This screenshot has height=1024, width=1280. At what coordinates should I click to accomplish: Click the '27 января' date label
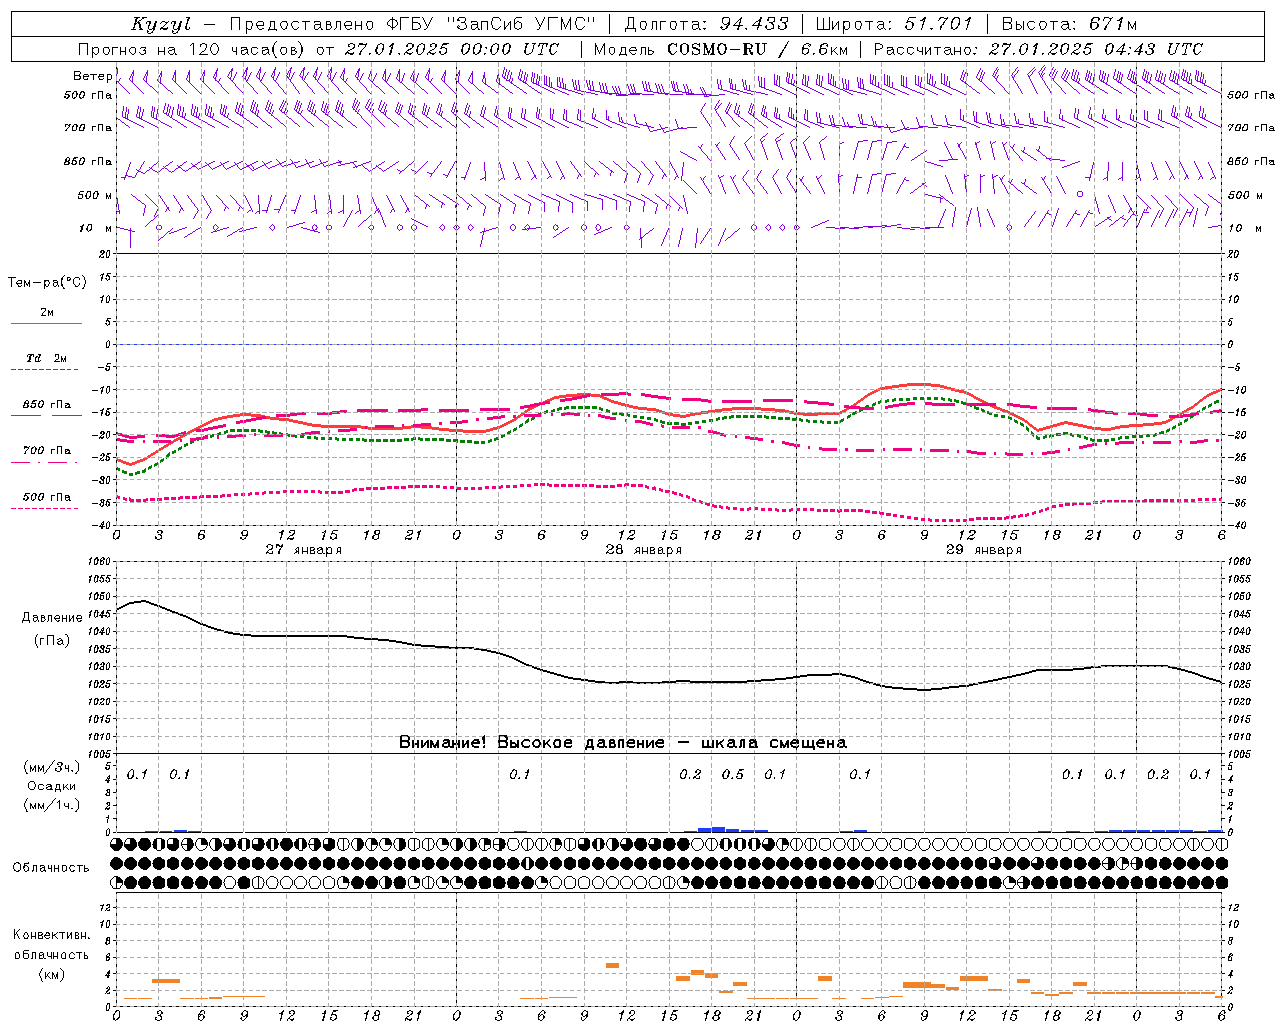click(303, 550)
